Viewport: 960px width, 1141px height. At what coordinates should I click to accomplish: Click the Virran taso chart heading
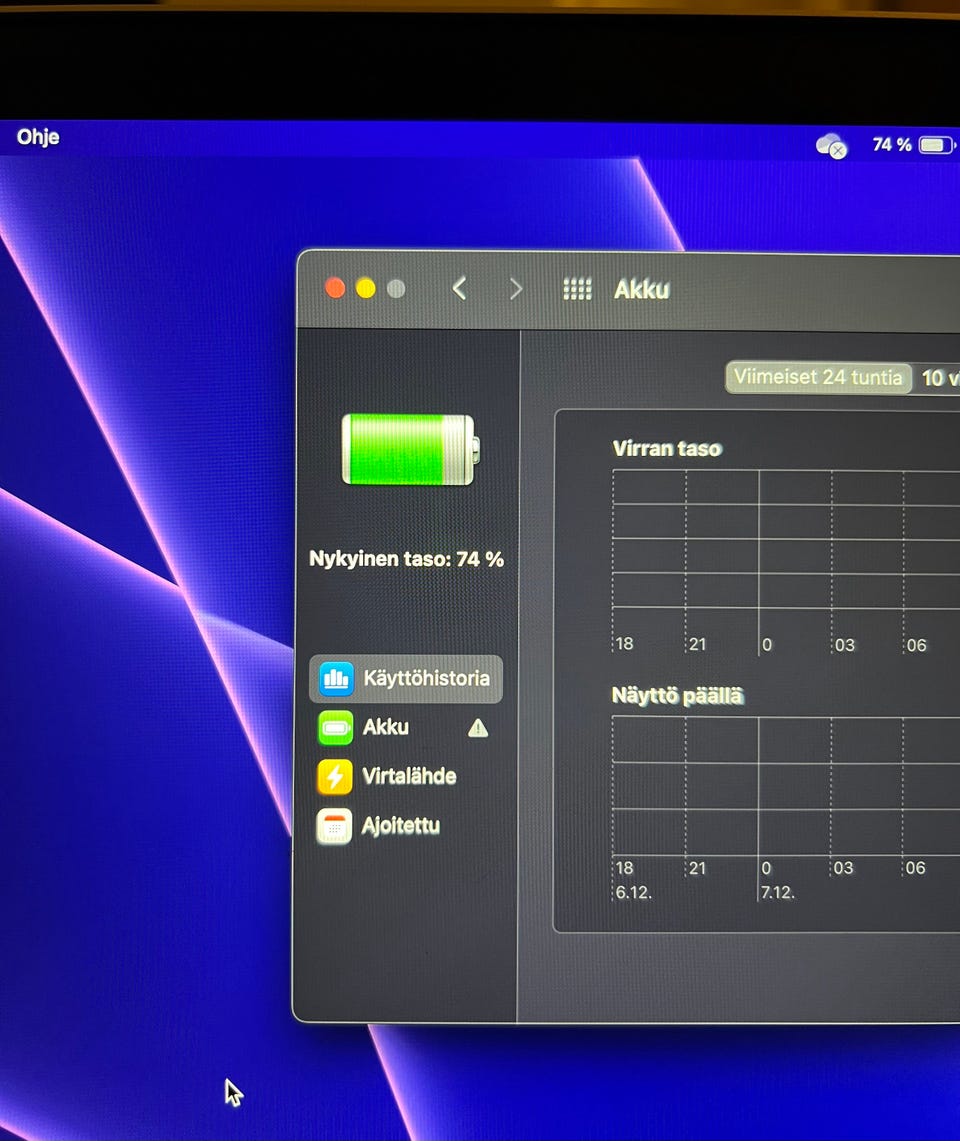click(667, 448)
